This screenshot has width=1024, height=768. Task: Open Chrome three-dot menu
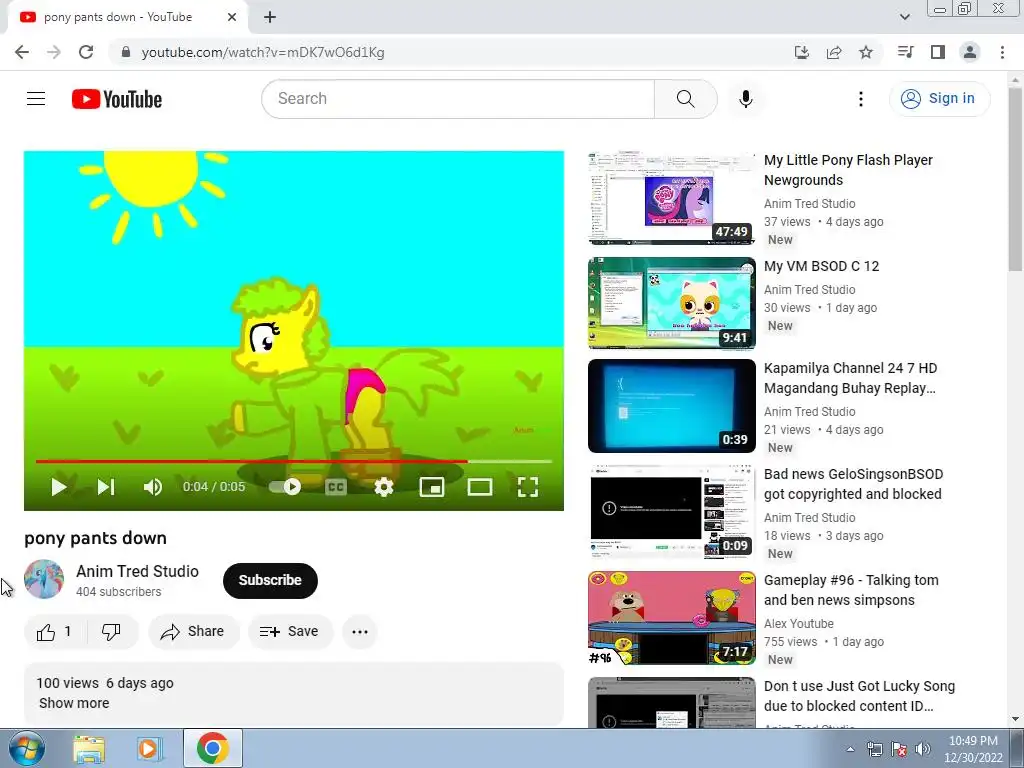coord(1002,52)
